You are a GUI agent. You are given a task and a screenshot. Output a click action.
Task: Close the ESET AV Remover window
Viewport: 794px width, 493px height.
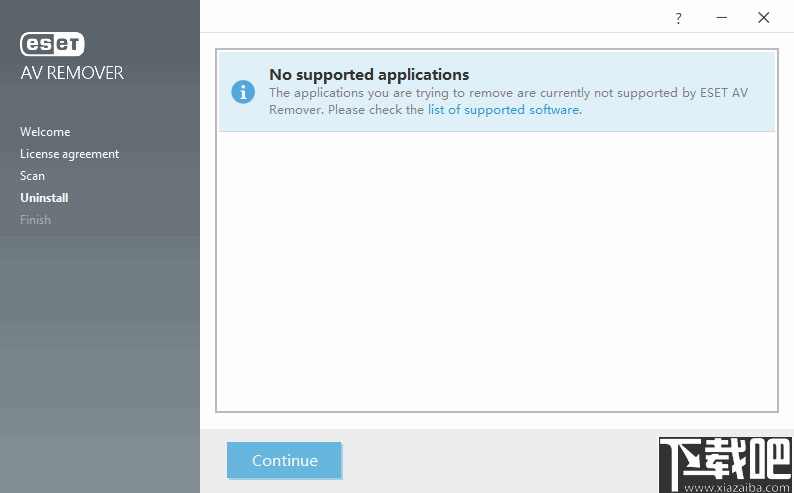764,18
